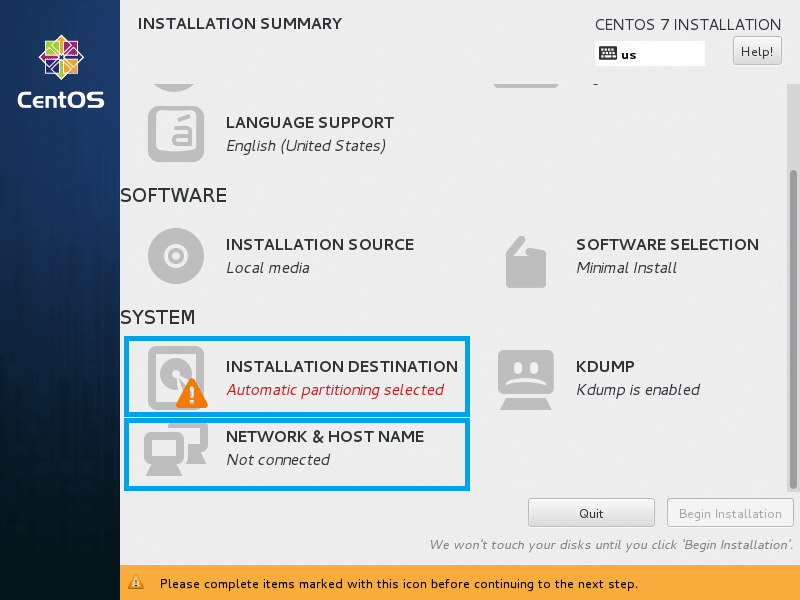This screenshot has height=600, width=800.
Task: Open LANGUAGE SUPPORT settings label
Action: click(310, 122)
